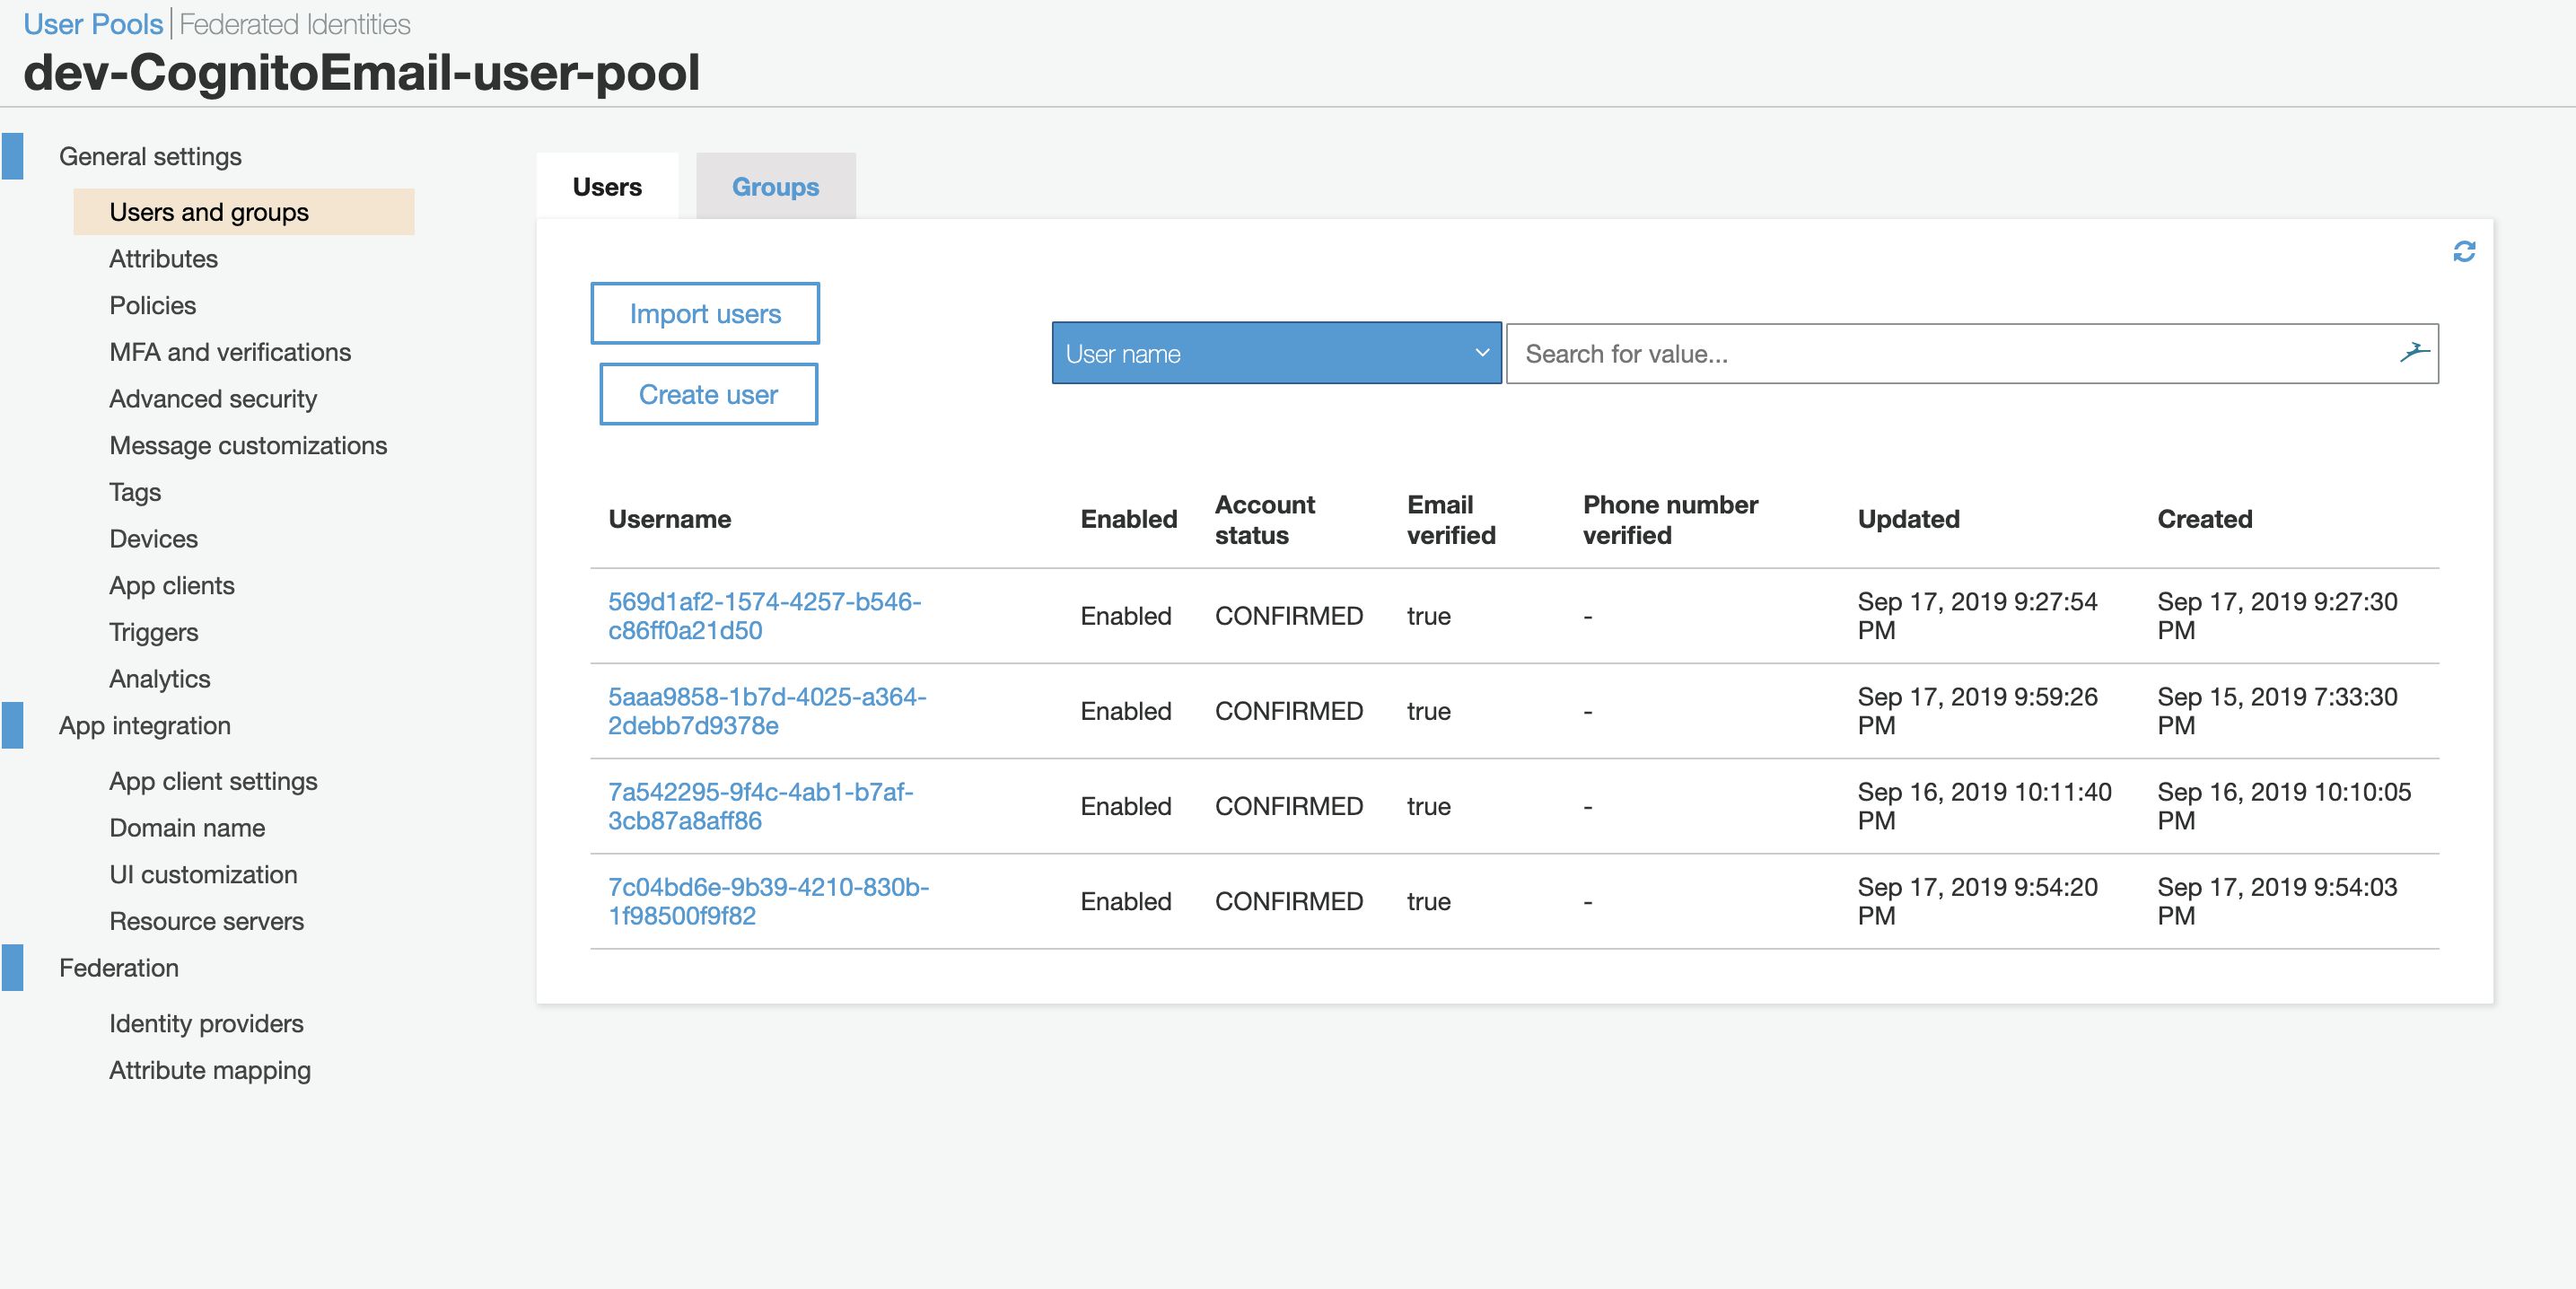This screenshot has width=2576, height=1289.
Task: Click the Create user button
Action: click(708, 395)
